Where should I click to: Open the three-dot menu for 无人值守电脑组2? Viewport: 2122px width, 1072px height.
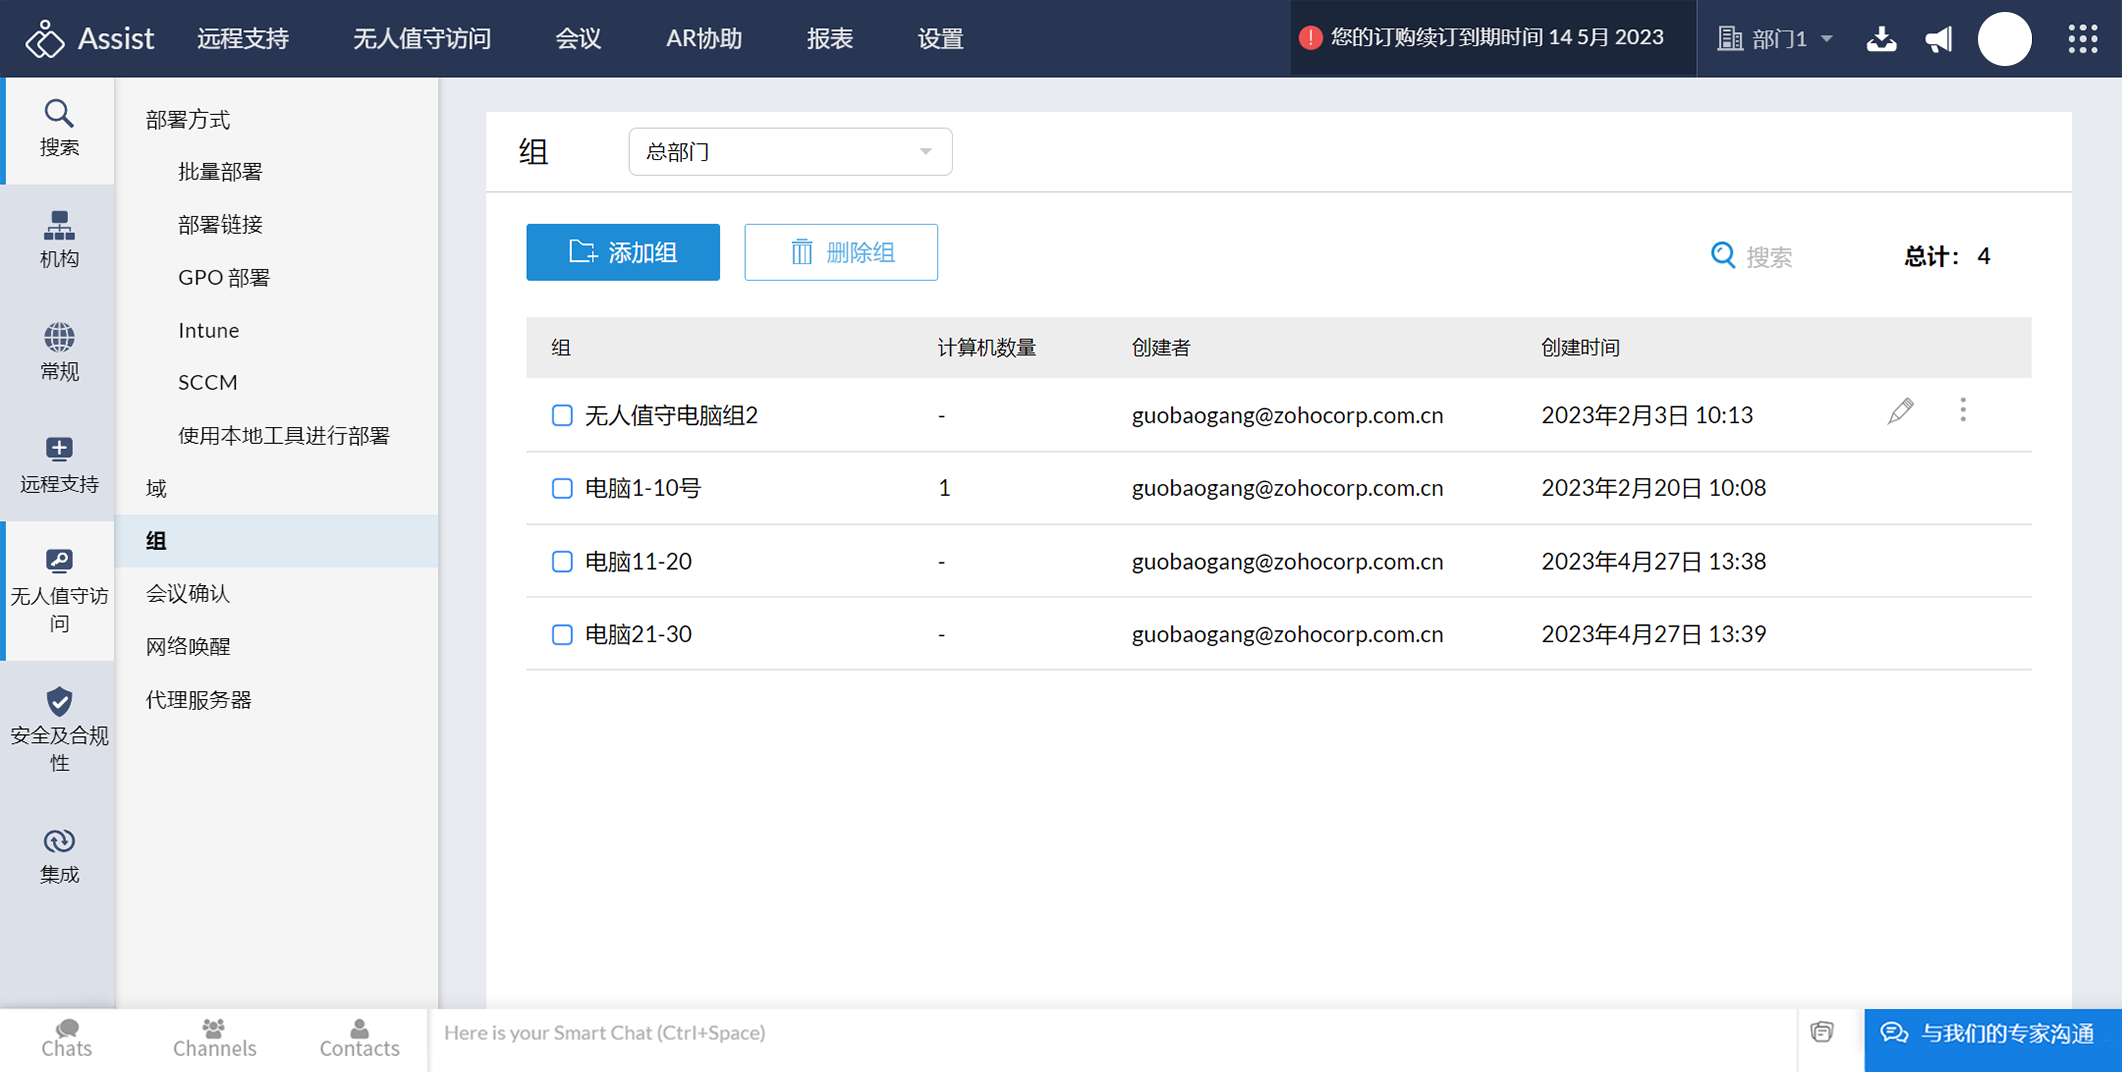click(x=1963, y=411)
